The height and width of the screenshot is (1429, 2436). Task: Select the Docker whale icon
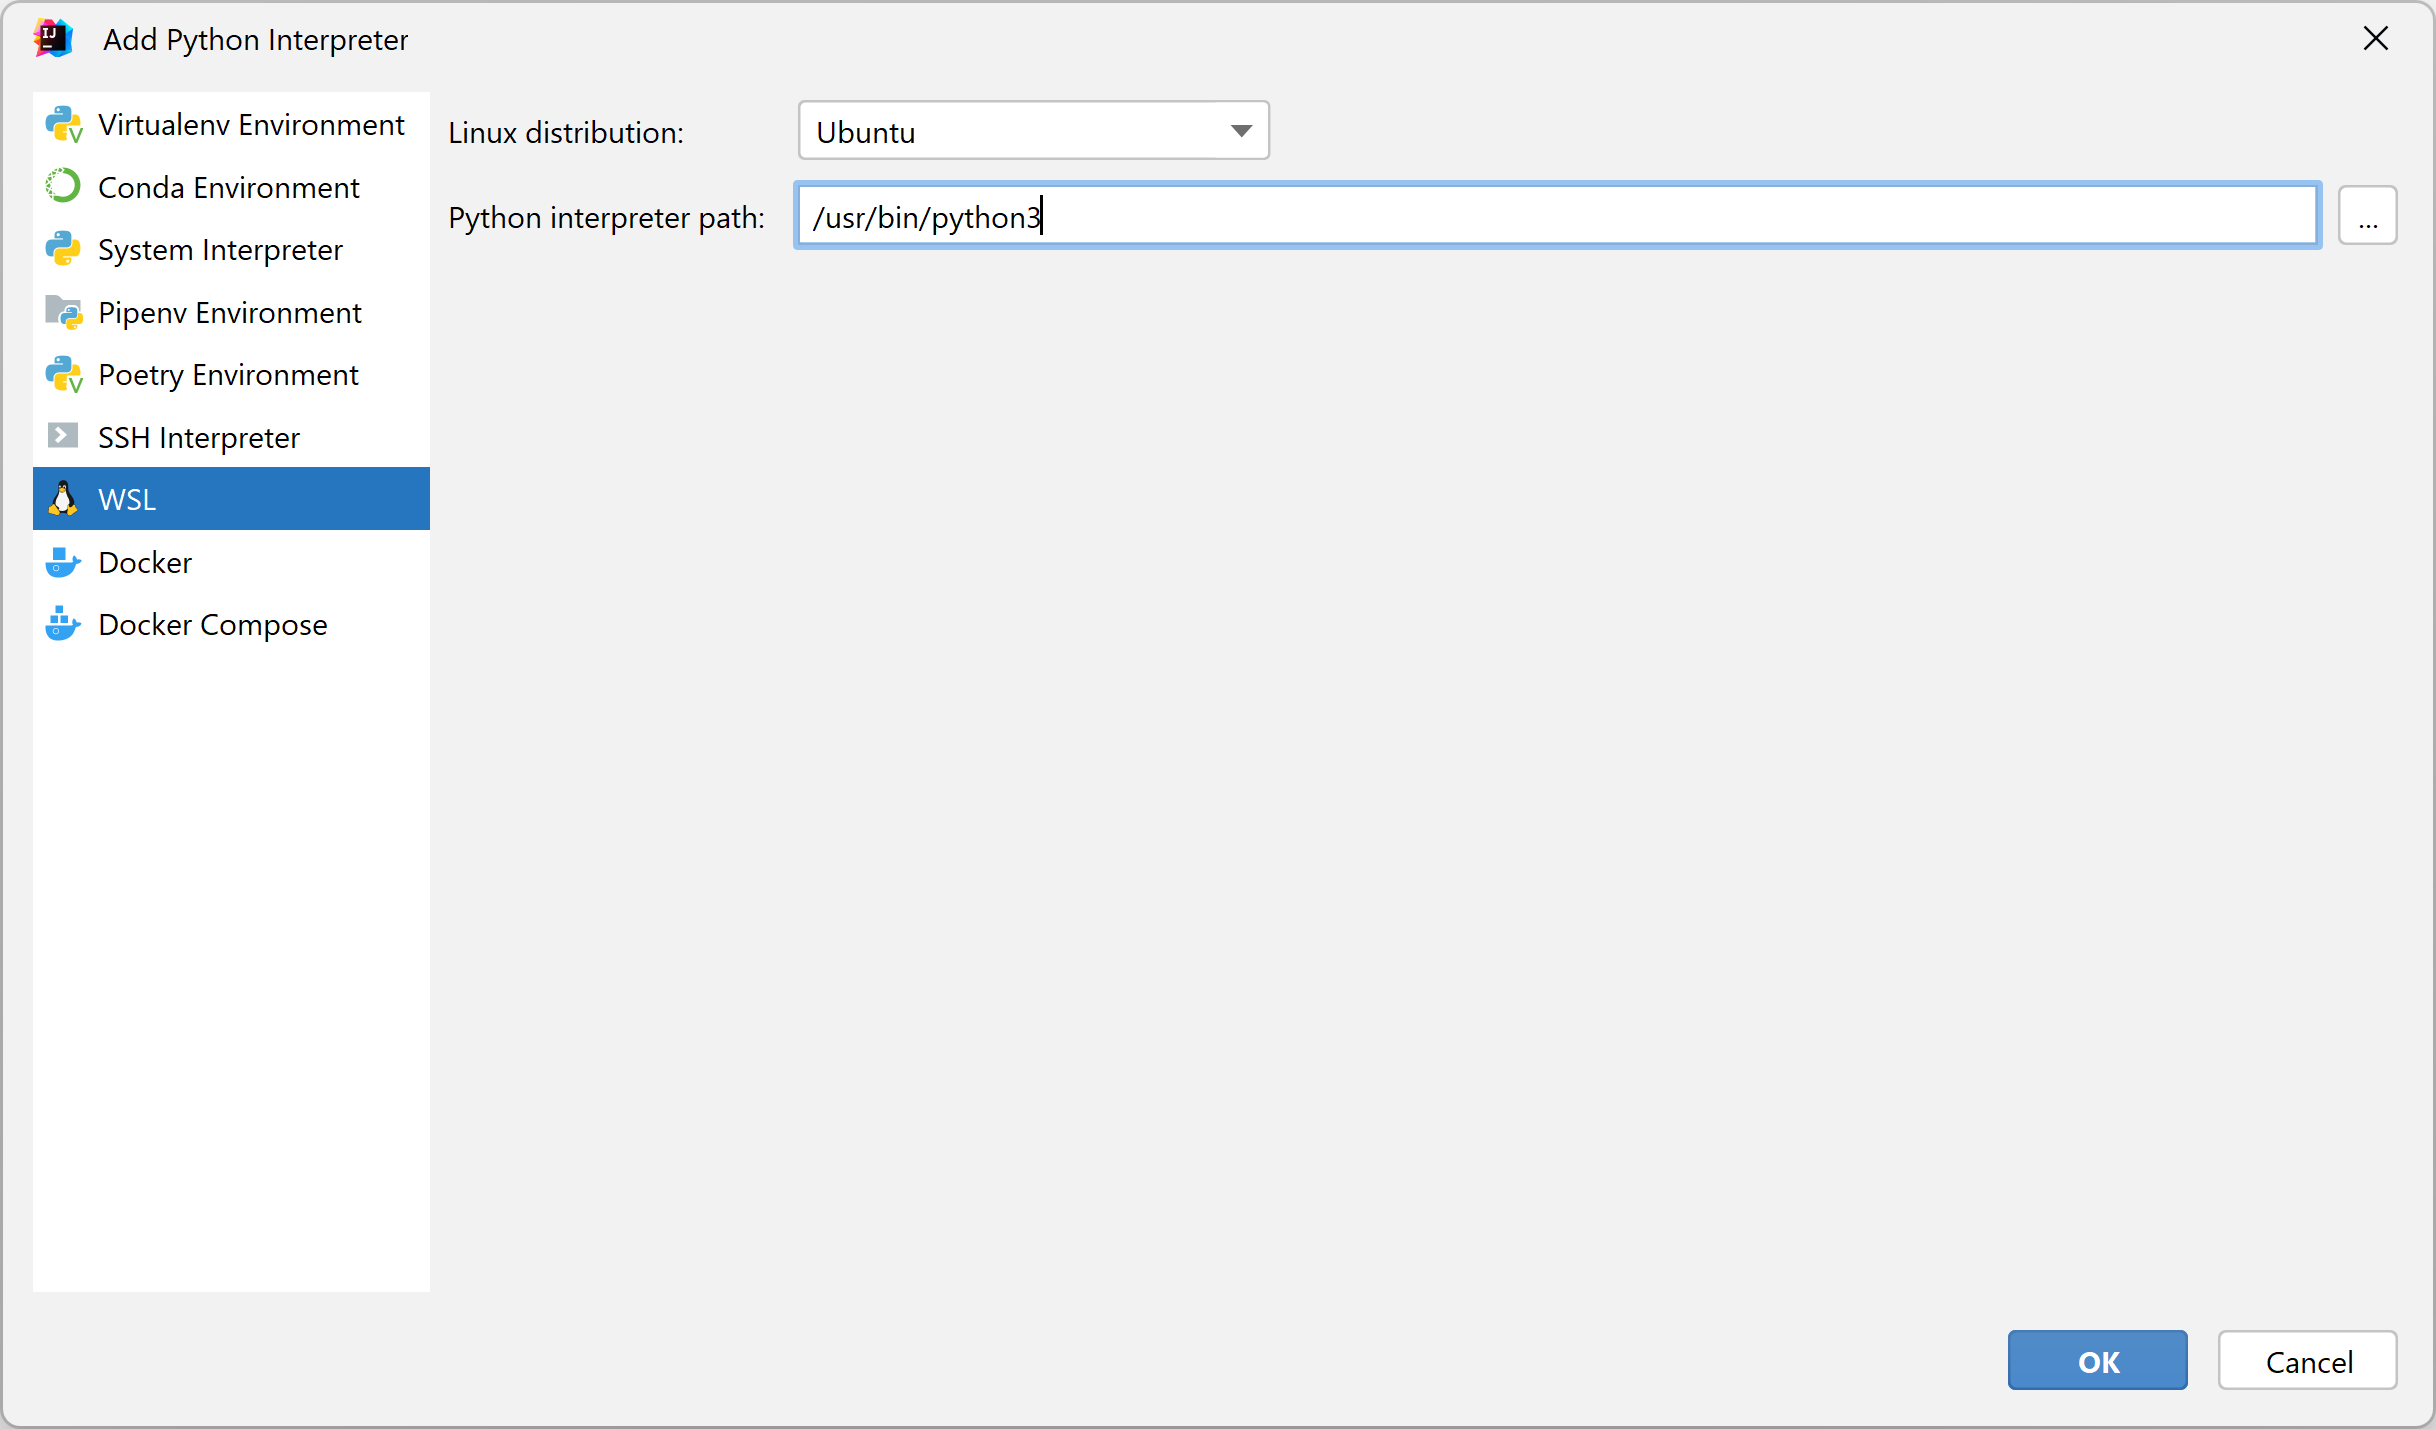tap(63, 562)
